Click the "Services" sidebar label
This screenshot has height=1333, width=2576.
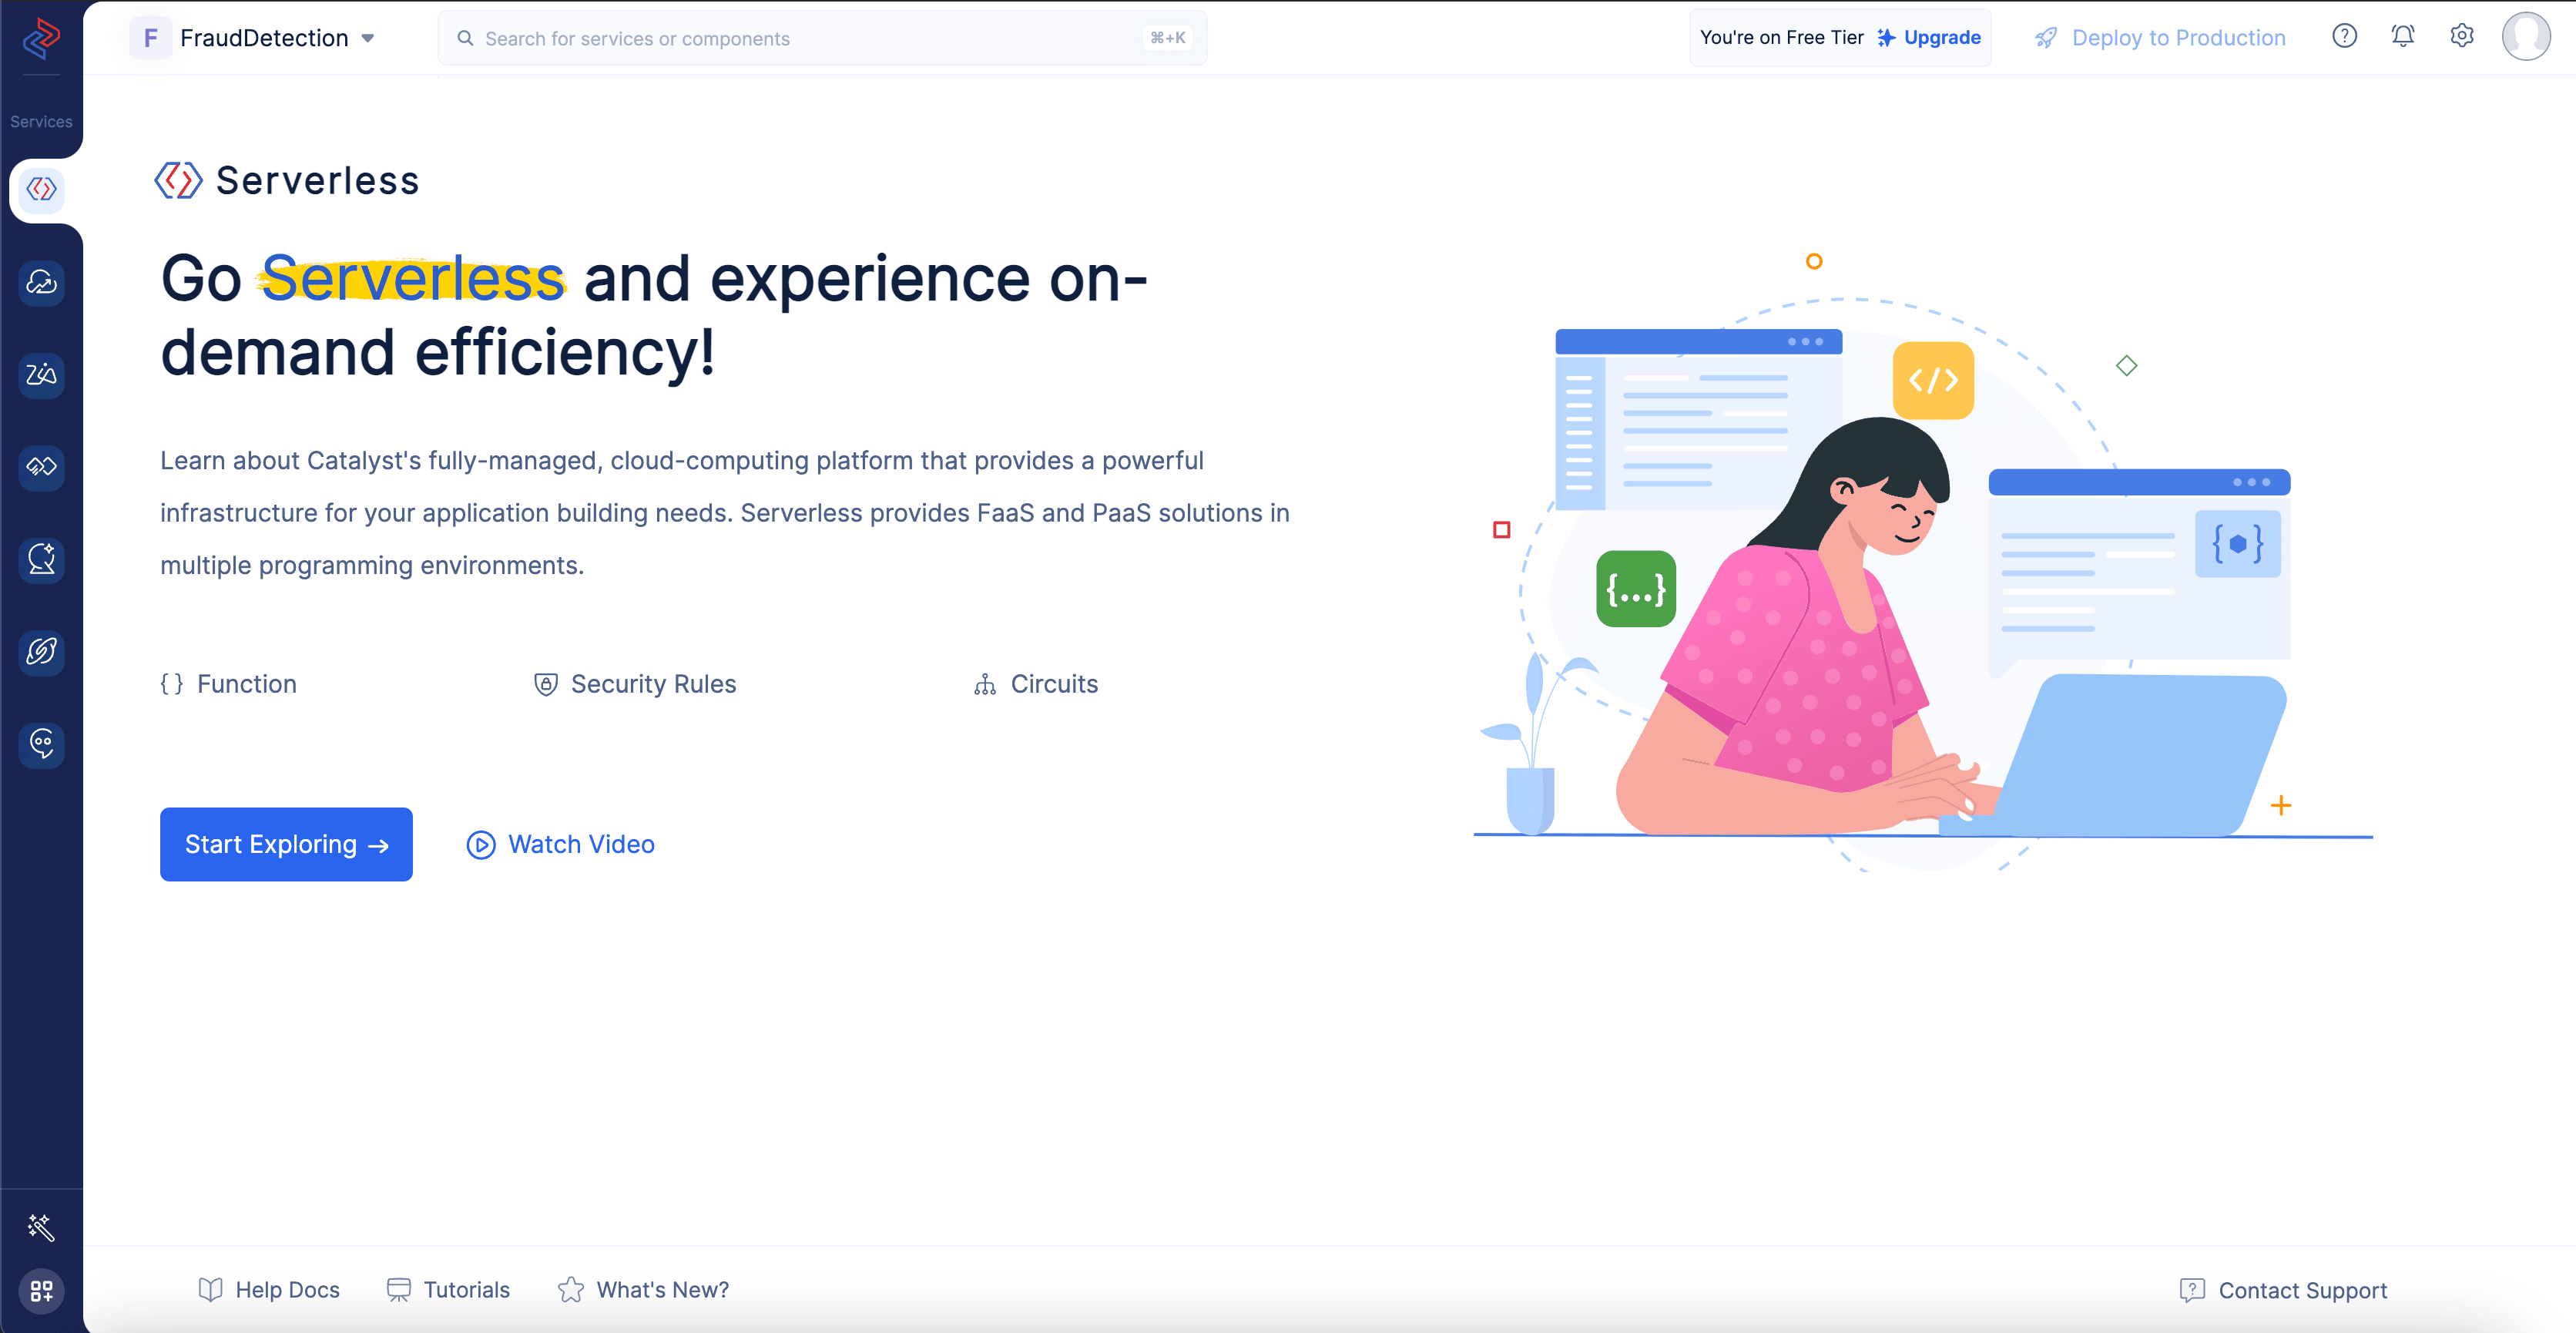click(x=41, y=122)
